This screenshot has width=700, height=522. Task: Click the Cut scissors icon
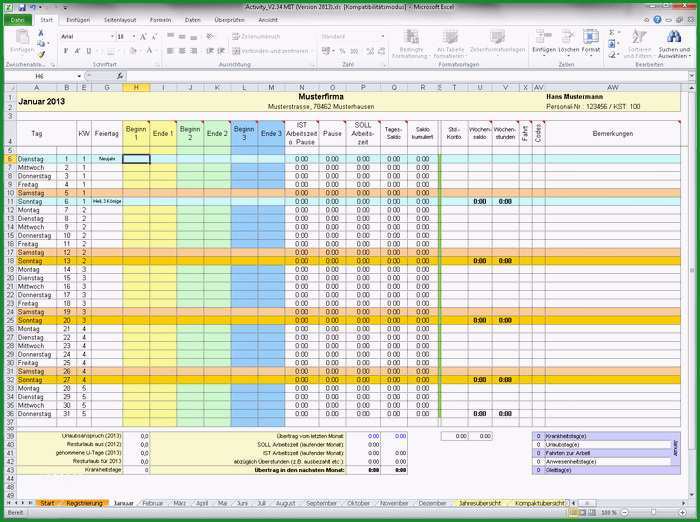(41, 33)
